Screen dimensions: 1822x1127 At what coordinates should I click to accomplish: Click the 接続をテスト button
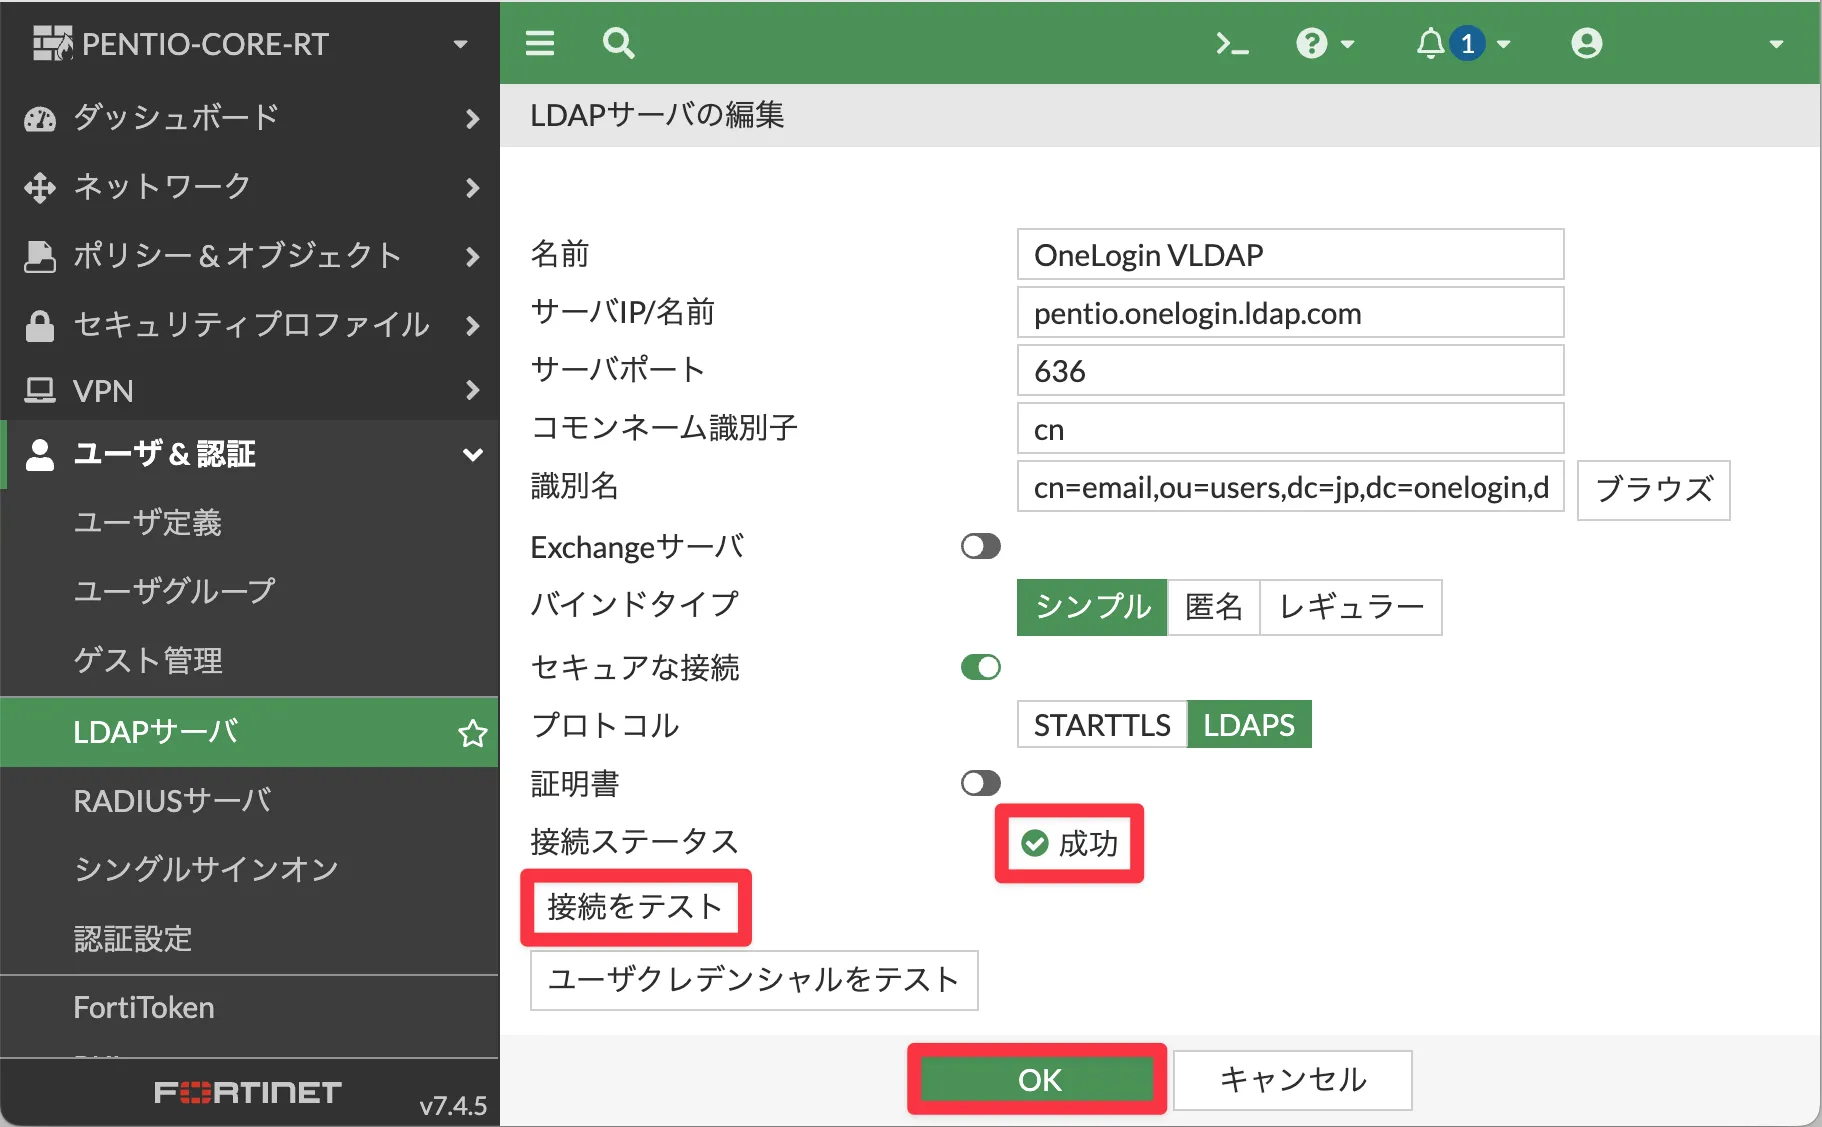coord(636,907)
